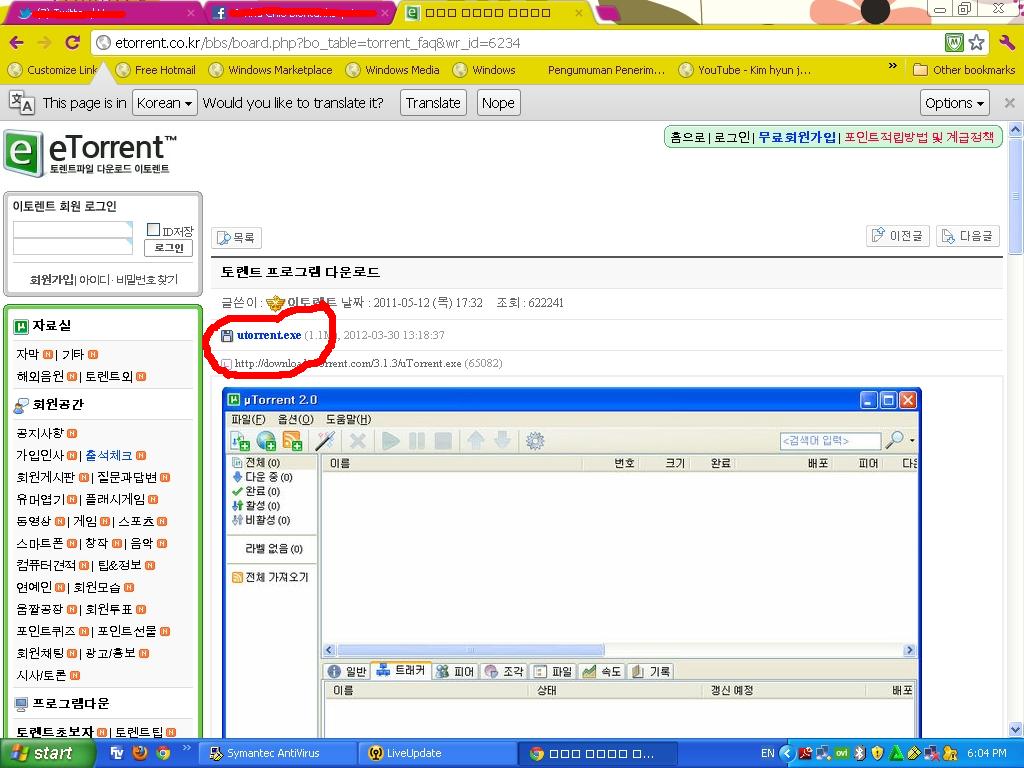Select the 트래커 tab in µTorrent
The width and height of the screenshot is (1024, 768).
tap(401, 671)
